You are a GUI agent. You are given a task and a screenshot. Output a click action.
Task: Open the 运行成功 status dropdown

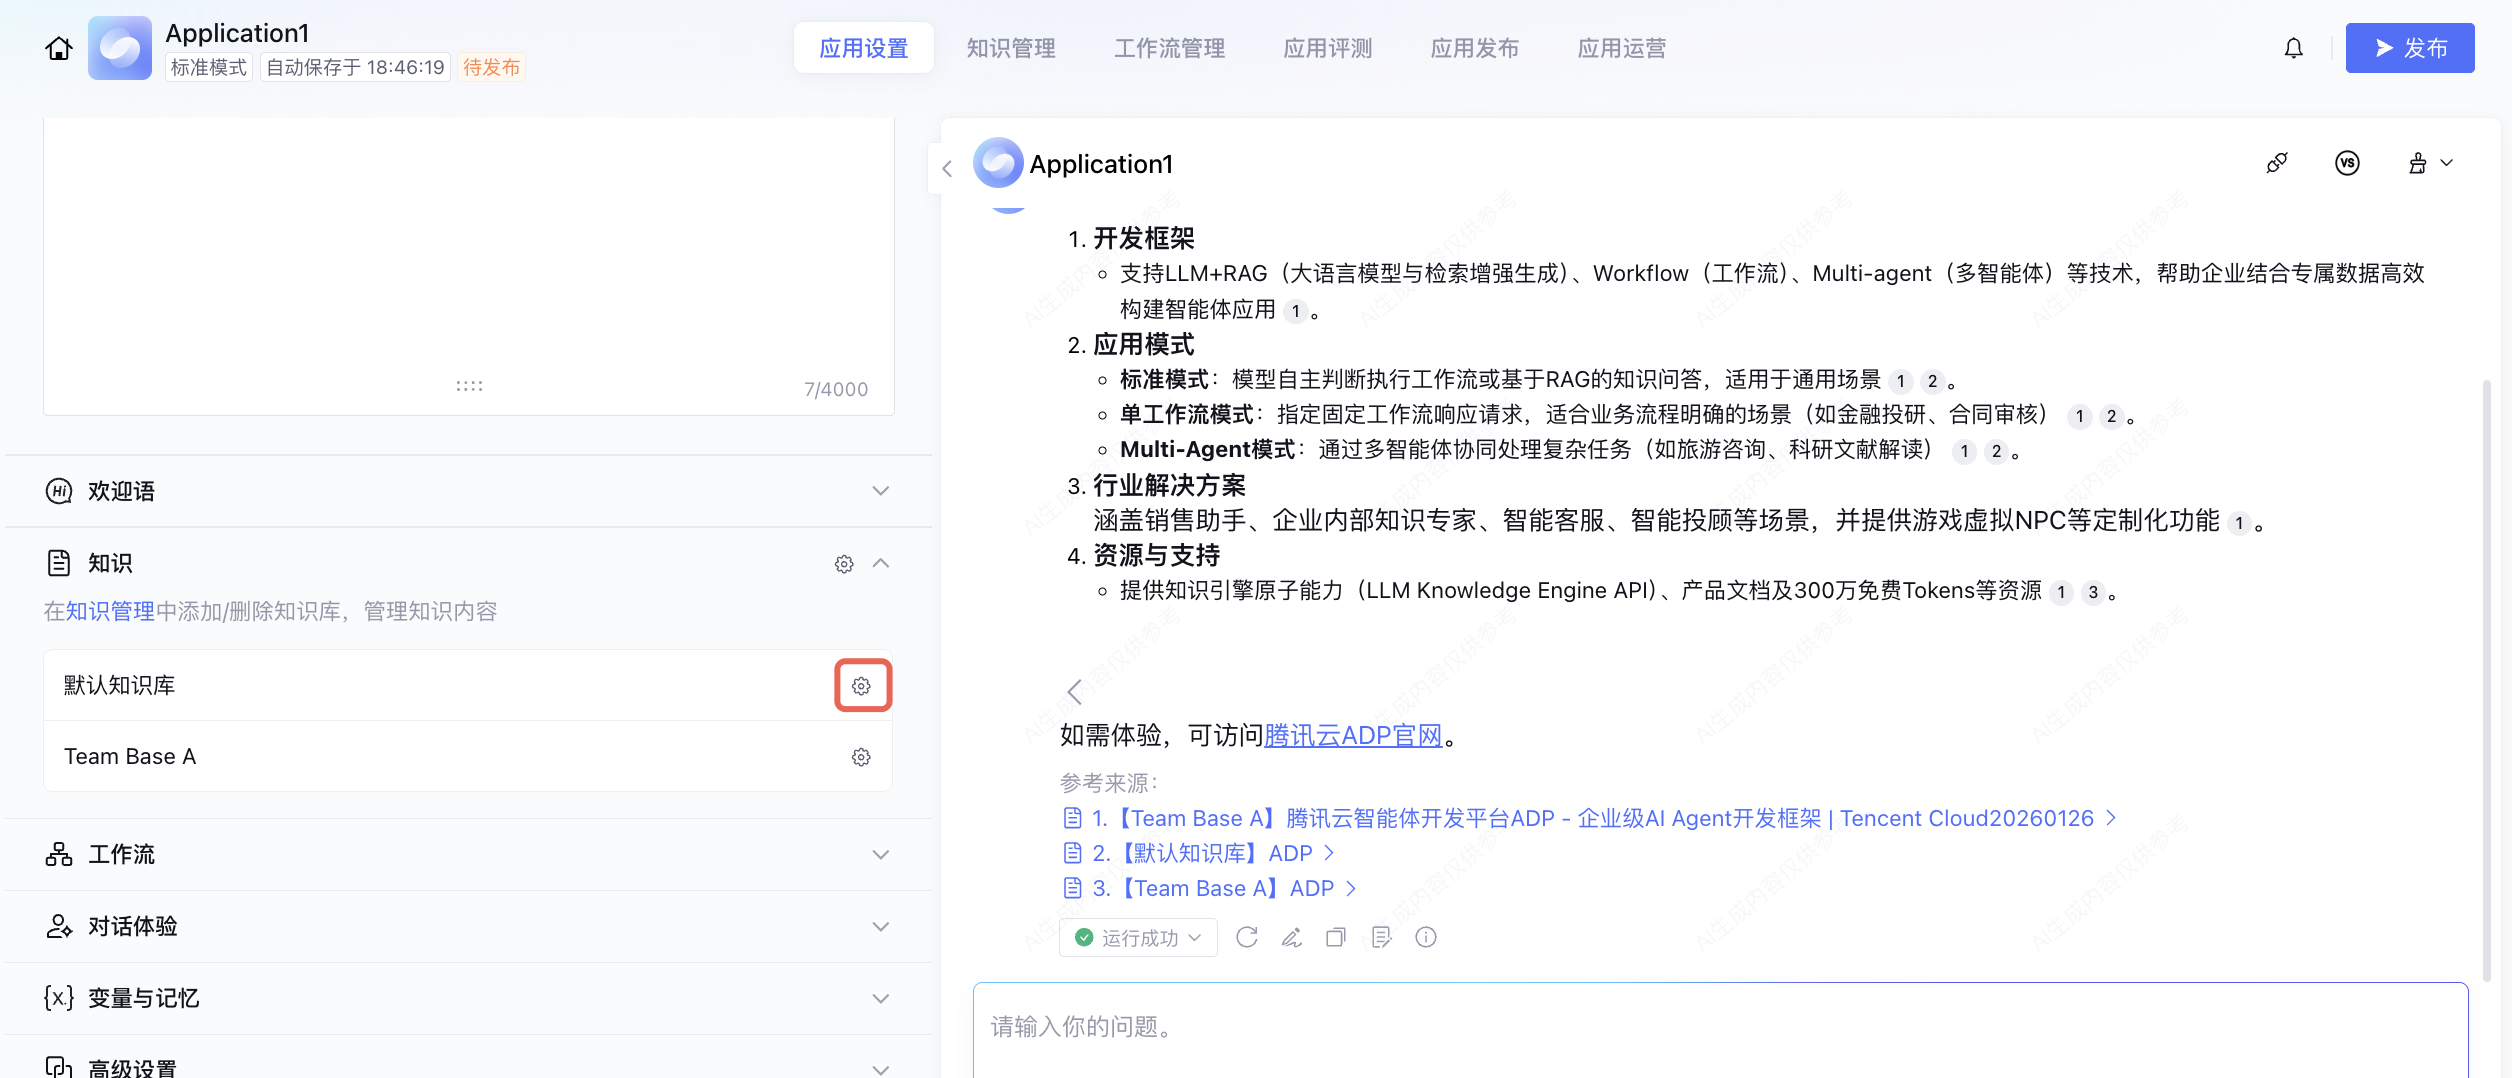tap(1138, 937)
